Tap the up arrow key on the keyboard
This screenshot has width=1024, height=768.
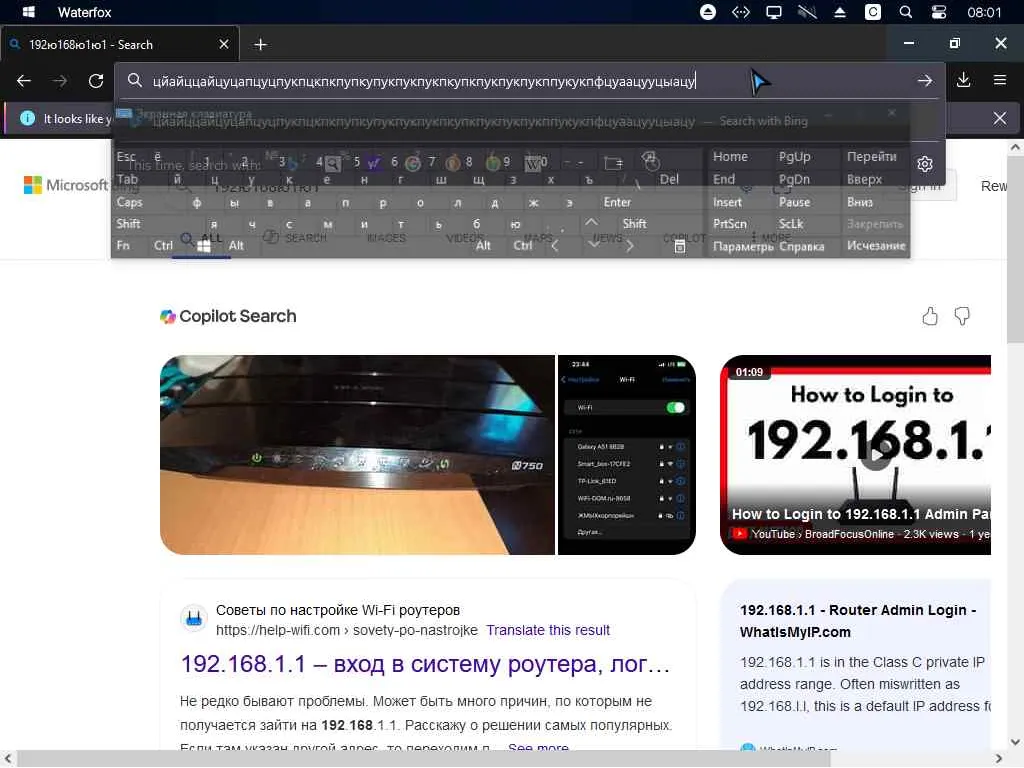591,223
